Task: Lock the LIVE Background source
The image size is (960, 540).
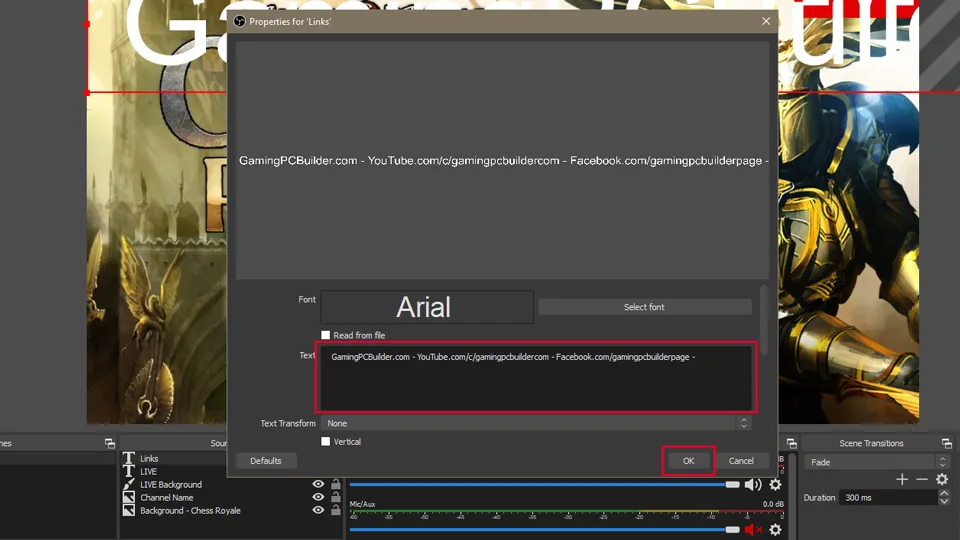Action: (336, 484)
